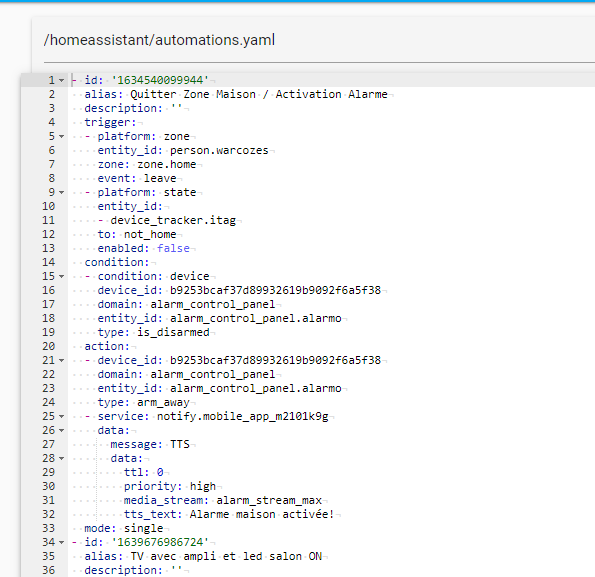
Task: Select line number 13 in the gutter
Action: [x=49, y=248]
